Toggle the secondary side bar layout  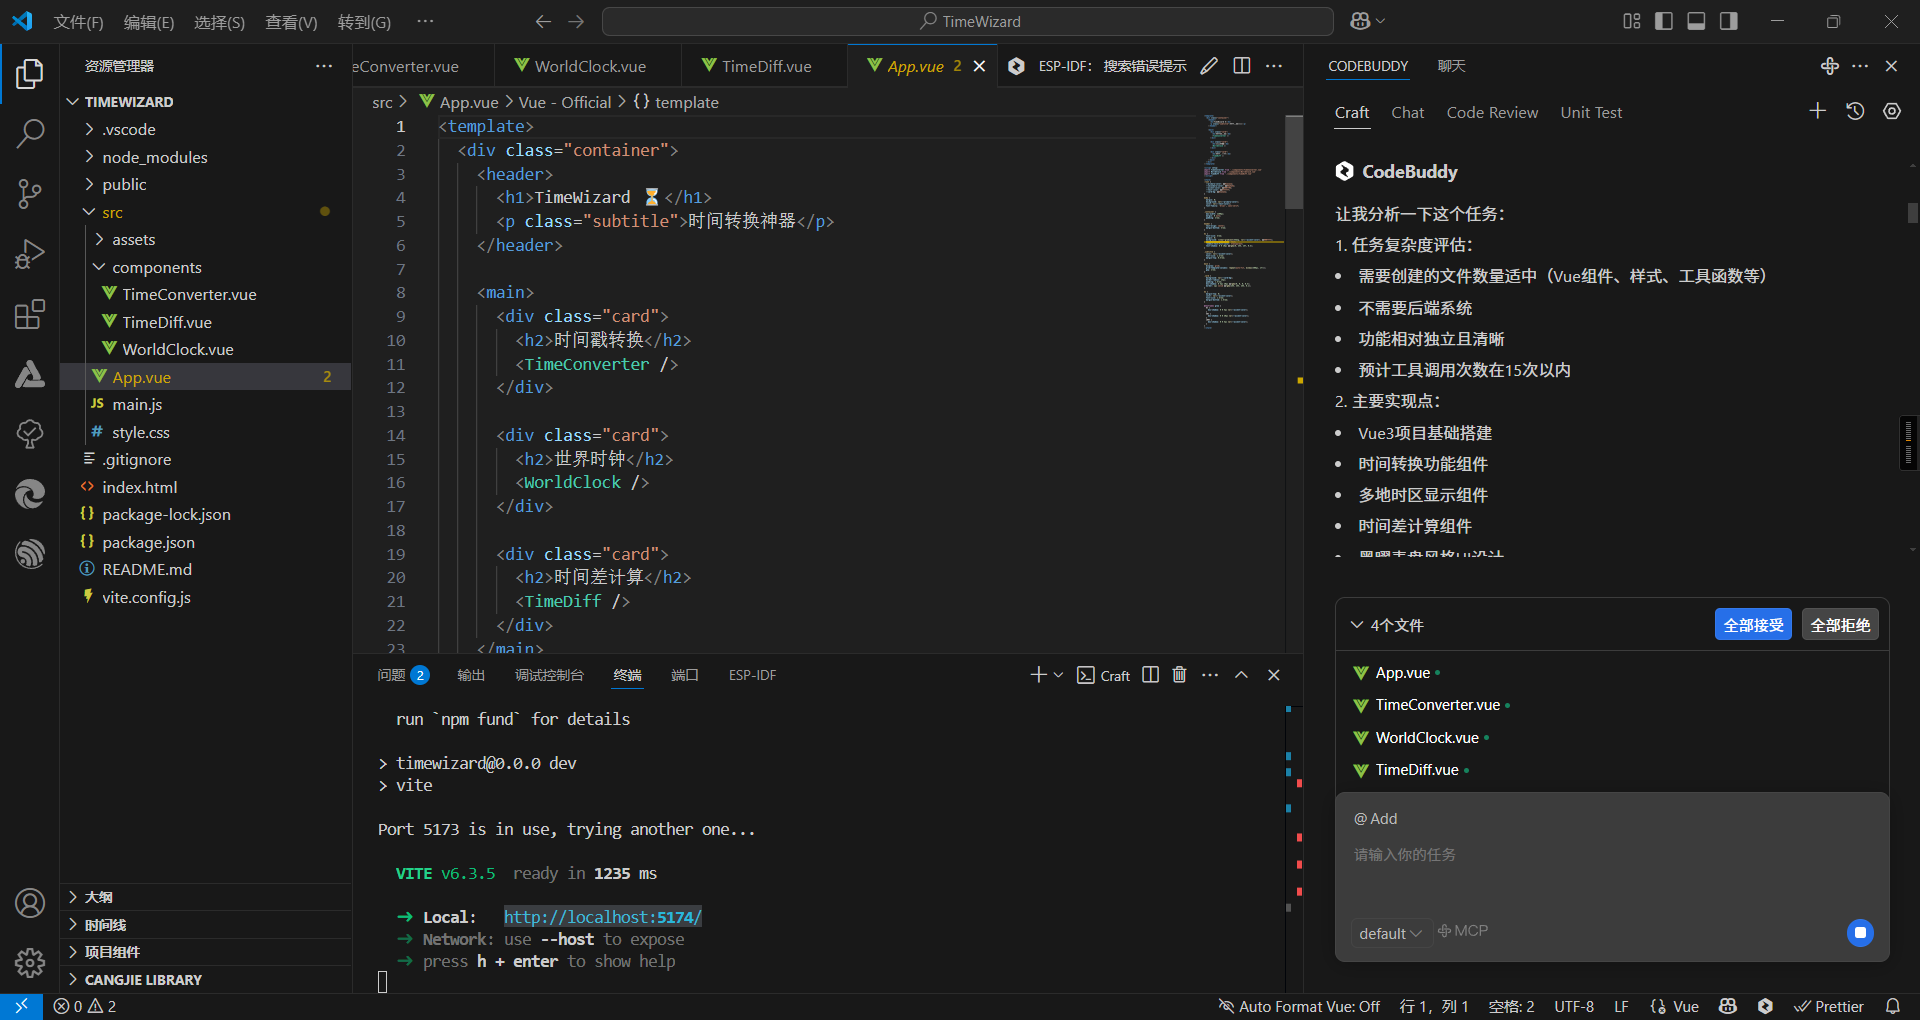(x=1728, y=21)
